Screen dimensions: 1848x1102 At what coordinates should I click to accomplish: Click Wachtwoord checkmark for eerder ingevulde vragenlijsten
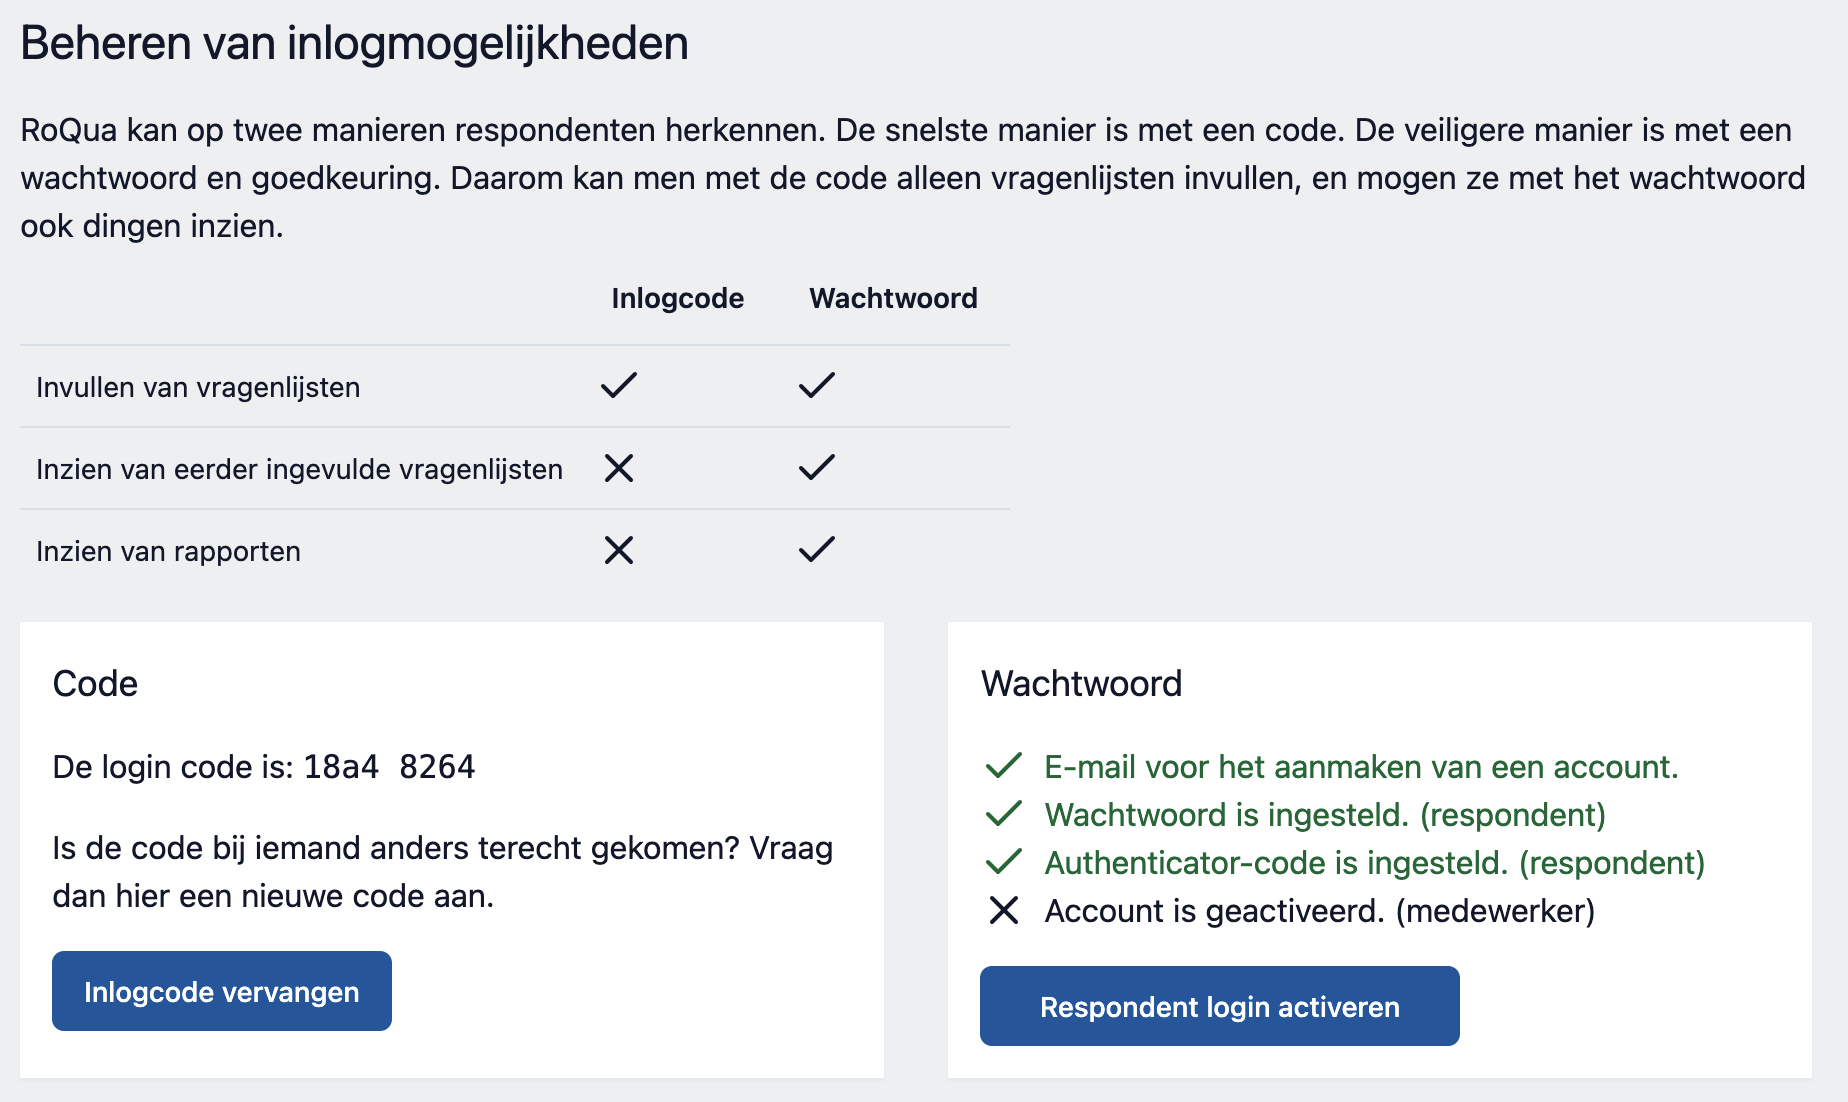817,468
